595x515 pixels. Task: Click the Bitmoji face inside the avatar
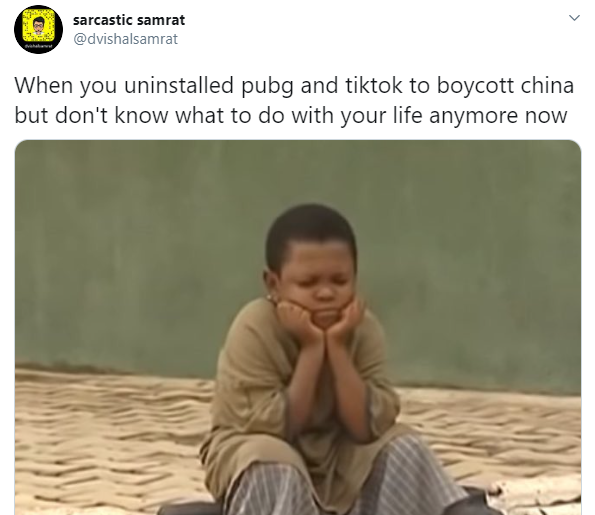38,25
